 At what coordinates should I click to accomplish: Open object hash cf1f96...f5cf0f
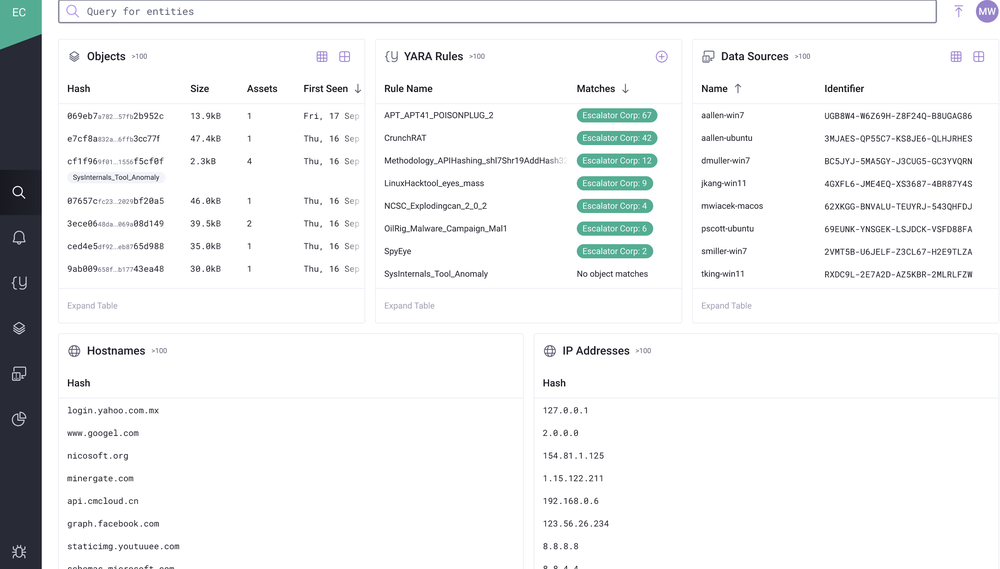click(x=115, y=161)
